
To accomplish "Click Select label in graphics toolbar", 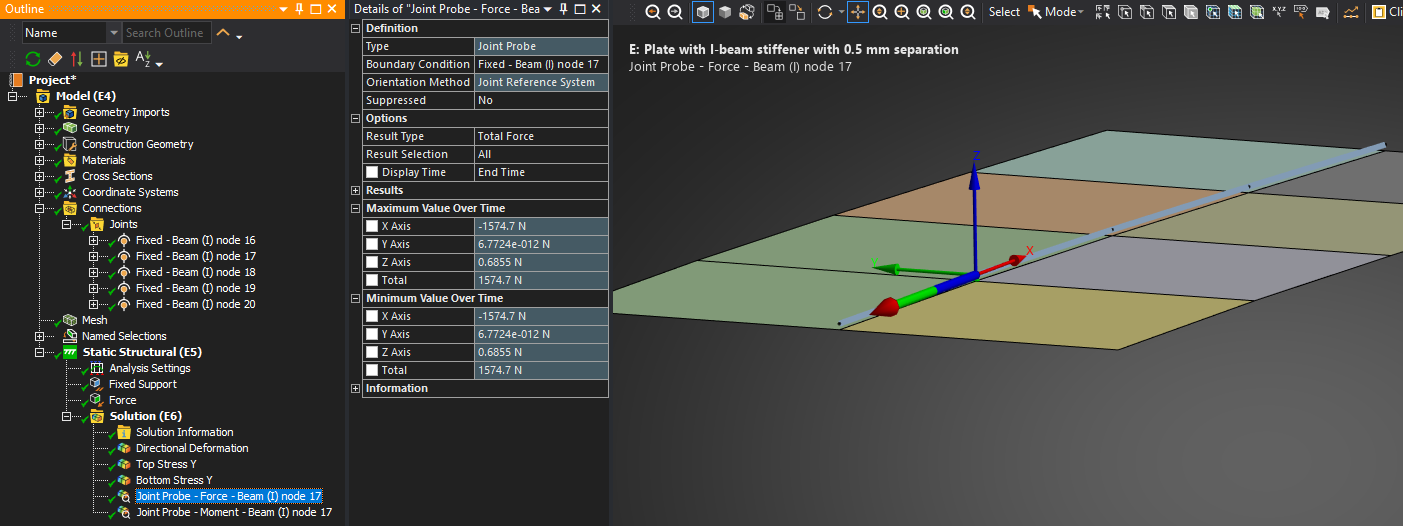I will click(x=1004, y=12).
